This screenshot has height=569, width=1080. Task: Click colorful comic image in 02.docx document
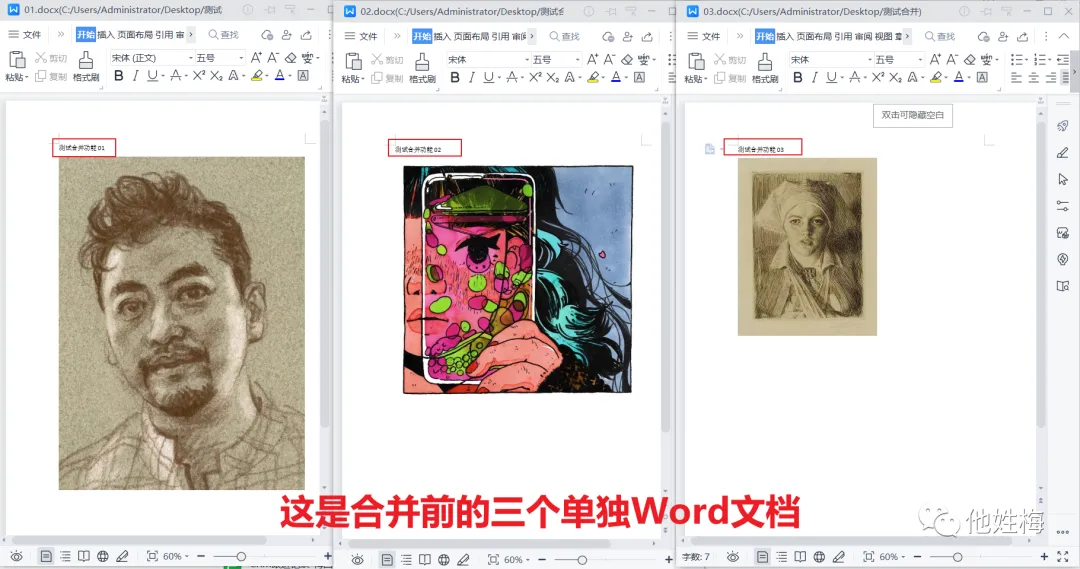(x=517, y=279)
